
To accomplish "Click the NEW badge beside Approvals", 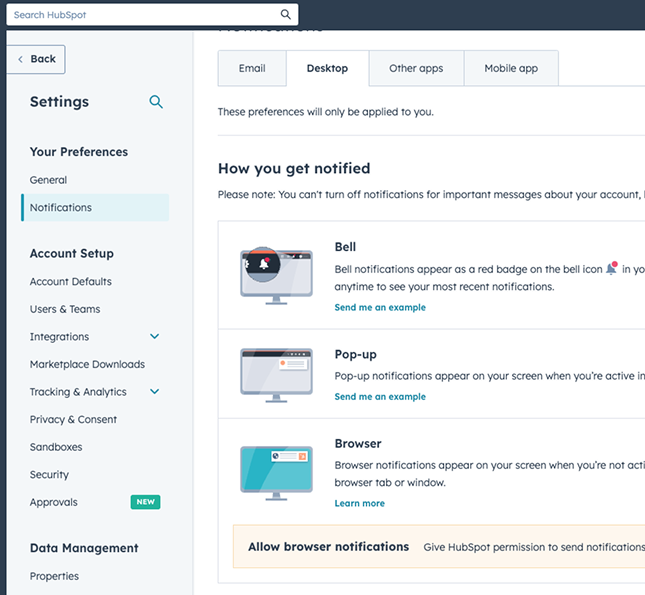I will tap(146, 502).
